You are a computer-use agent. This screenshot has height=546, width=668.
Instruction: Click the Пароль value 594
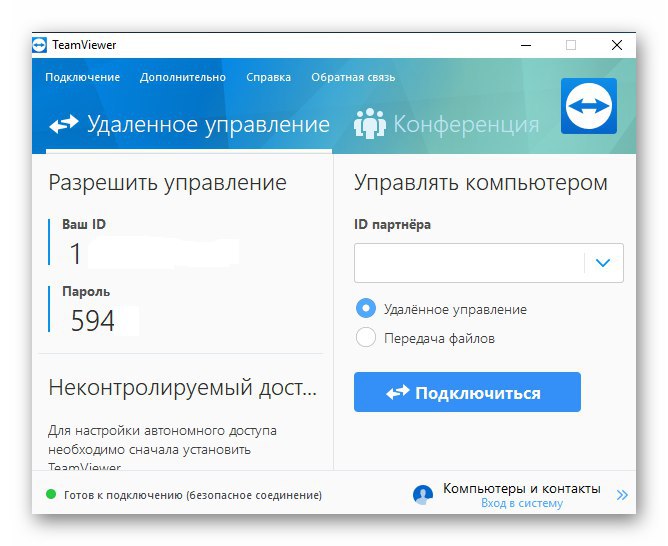coord(93,320)
